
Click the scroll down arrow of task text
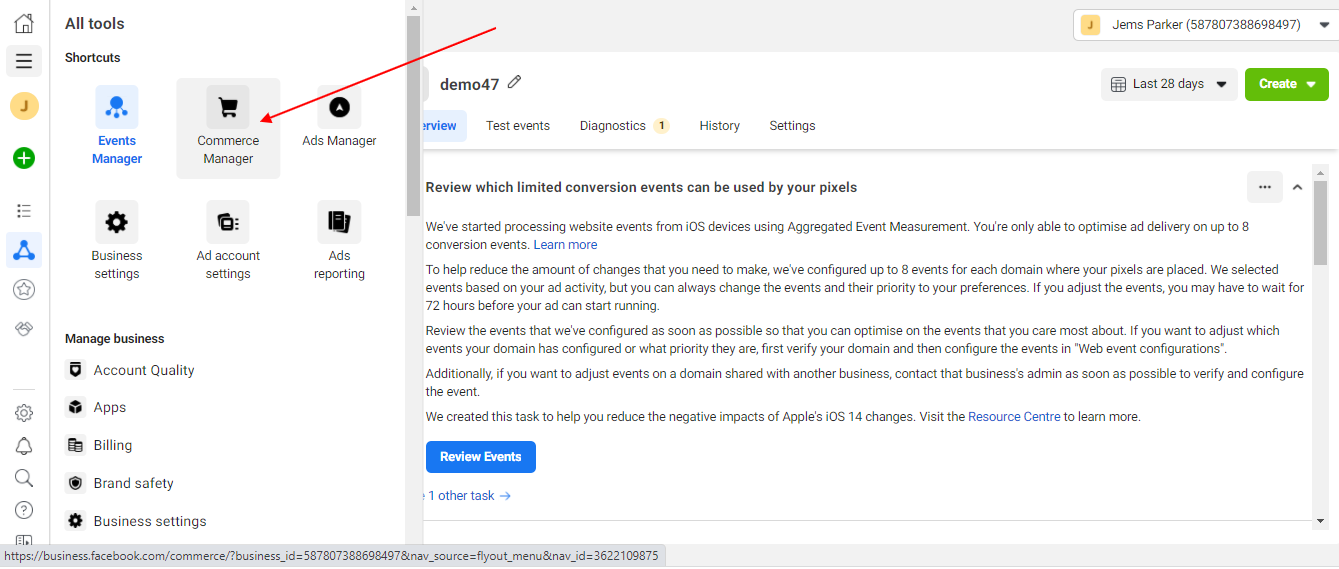click(1320, 520)
